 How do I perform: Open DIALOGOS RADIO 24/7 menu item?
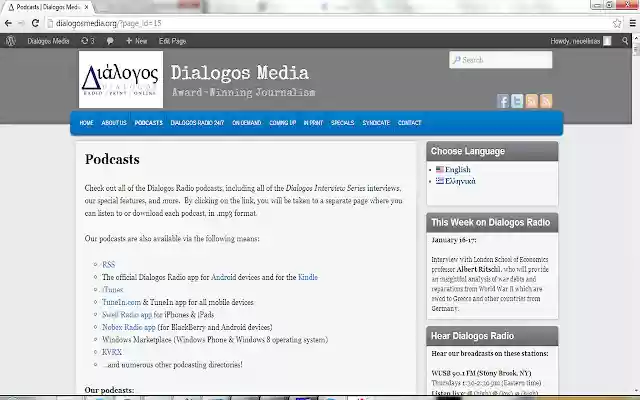click(197, 123)
